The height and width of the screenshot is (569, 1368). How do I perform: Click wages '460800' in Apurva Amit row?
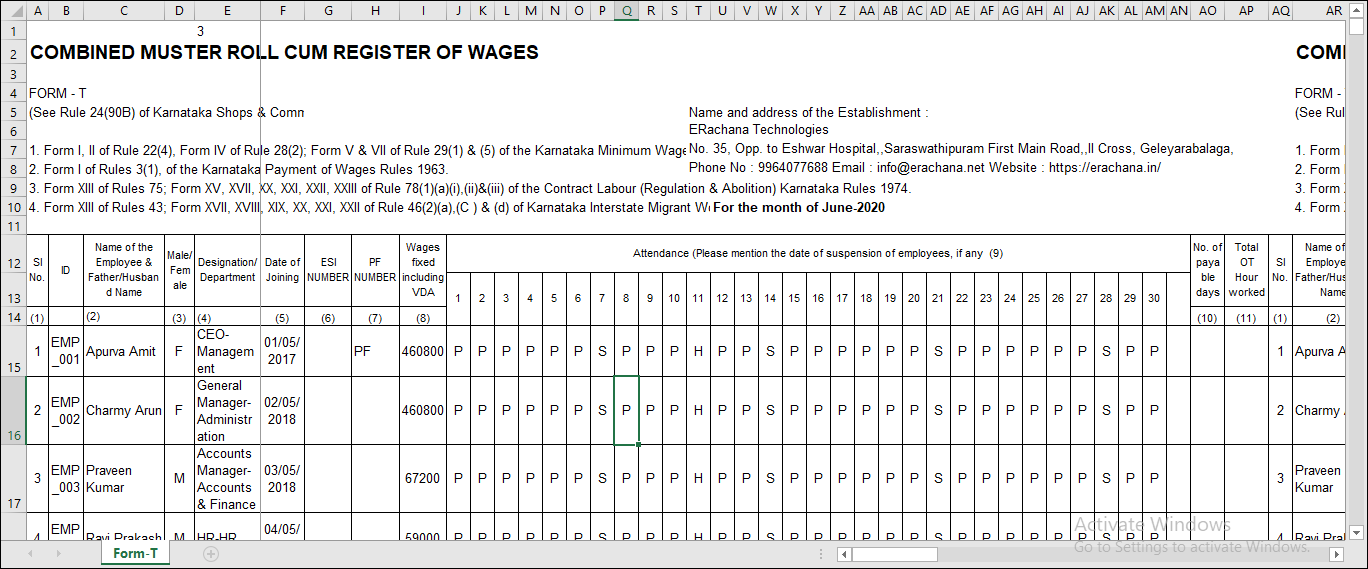click(x=423, y=351)
